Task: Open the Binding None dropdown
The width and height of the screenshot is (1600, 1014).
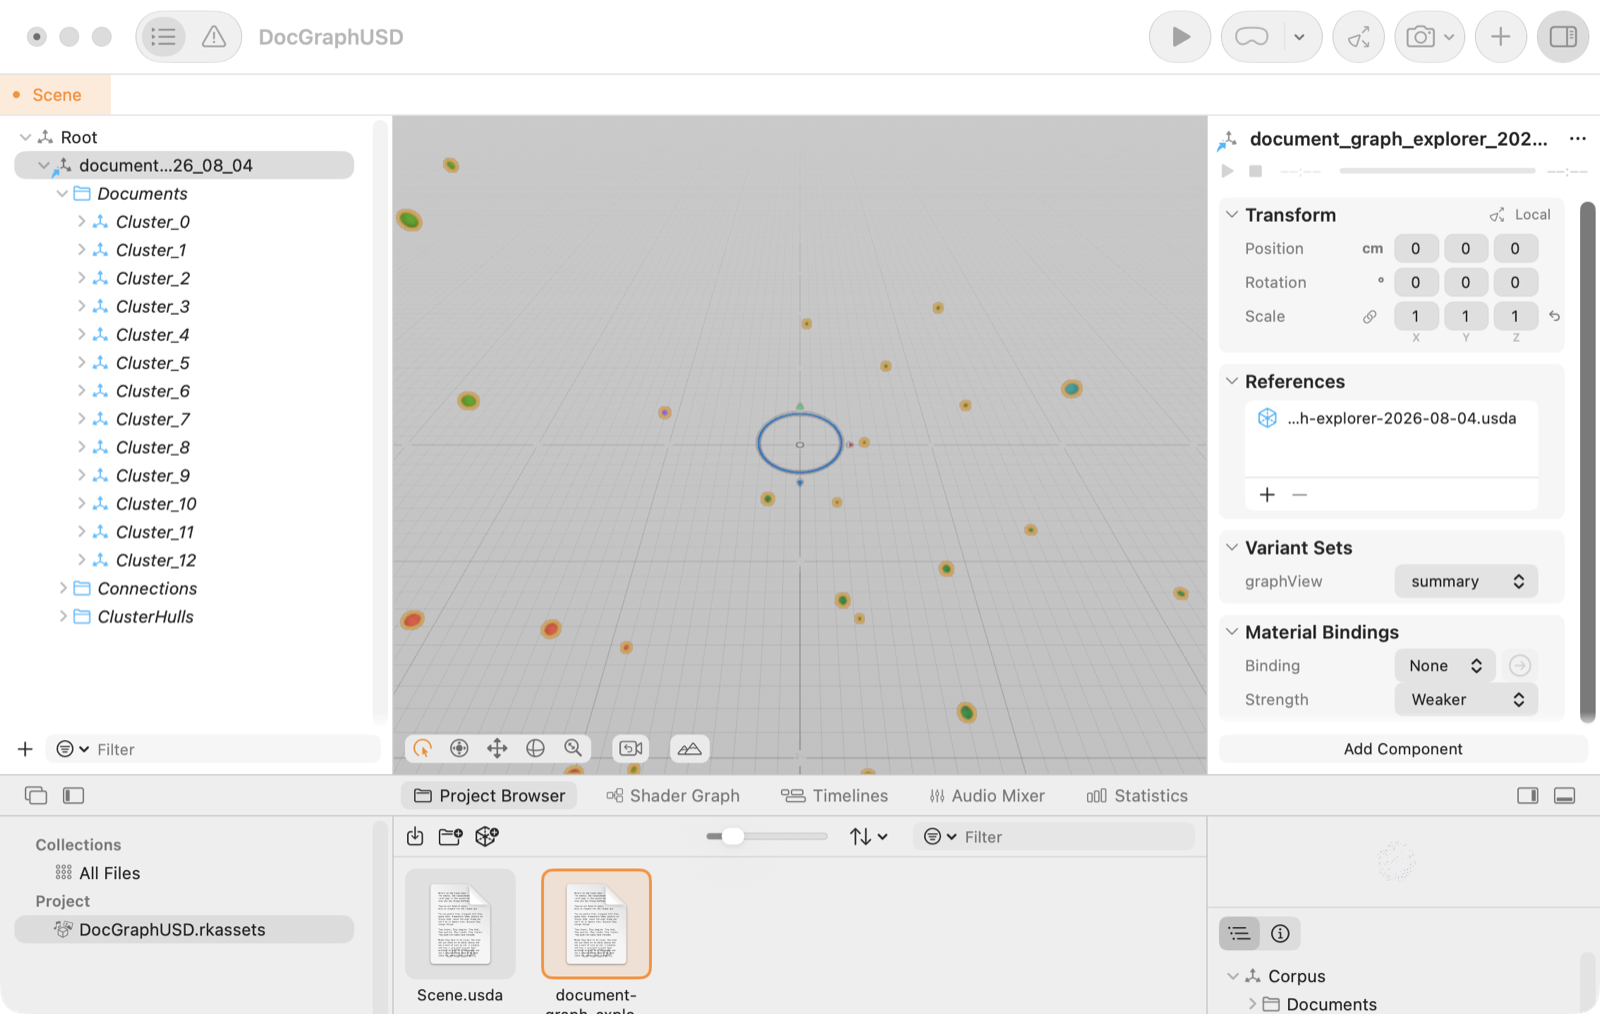Action: [x=1445, y=665]
